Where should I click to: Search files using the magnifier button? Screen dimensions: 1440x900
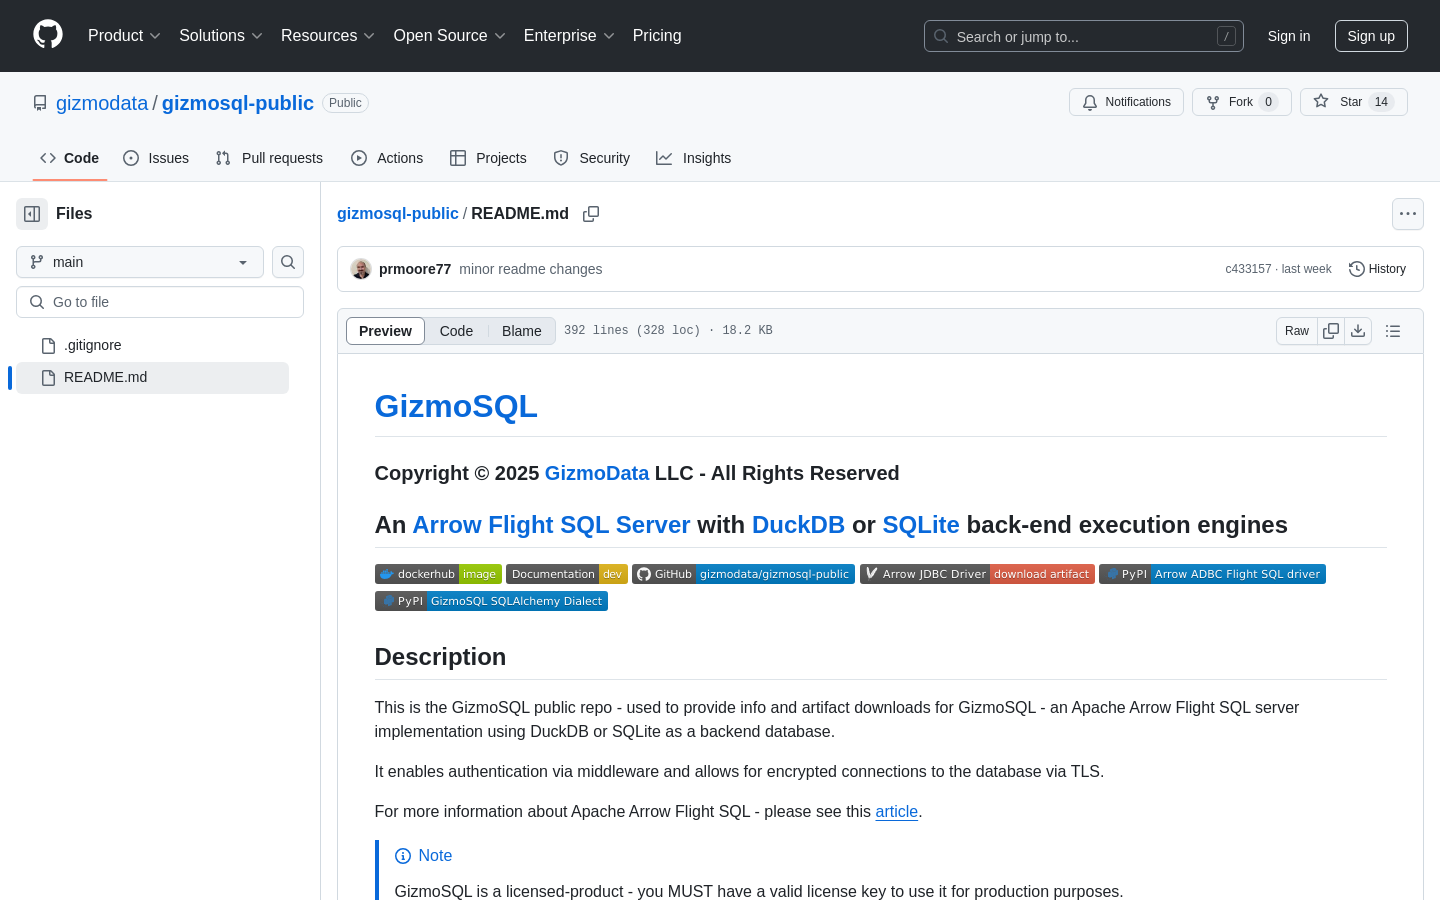pyautogui.click(x=288, y=262)
